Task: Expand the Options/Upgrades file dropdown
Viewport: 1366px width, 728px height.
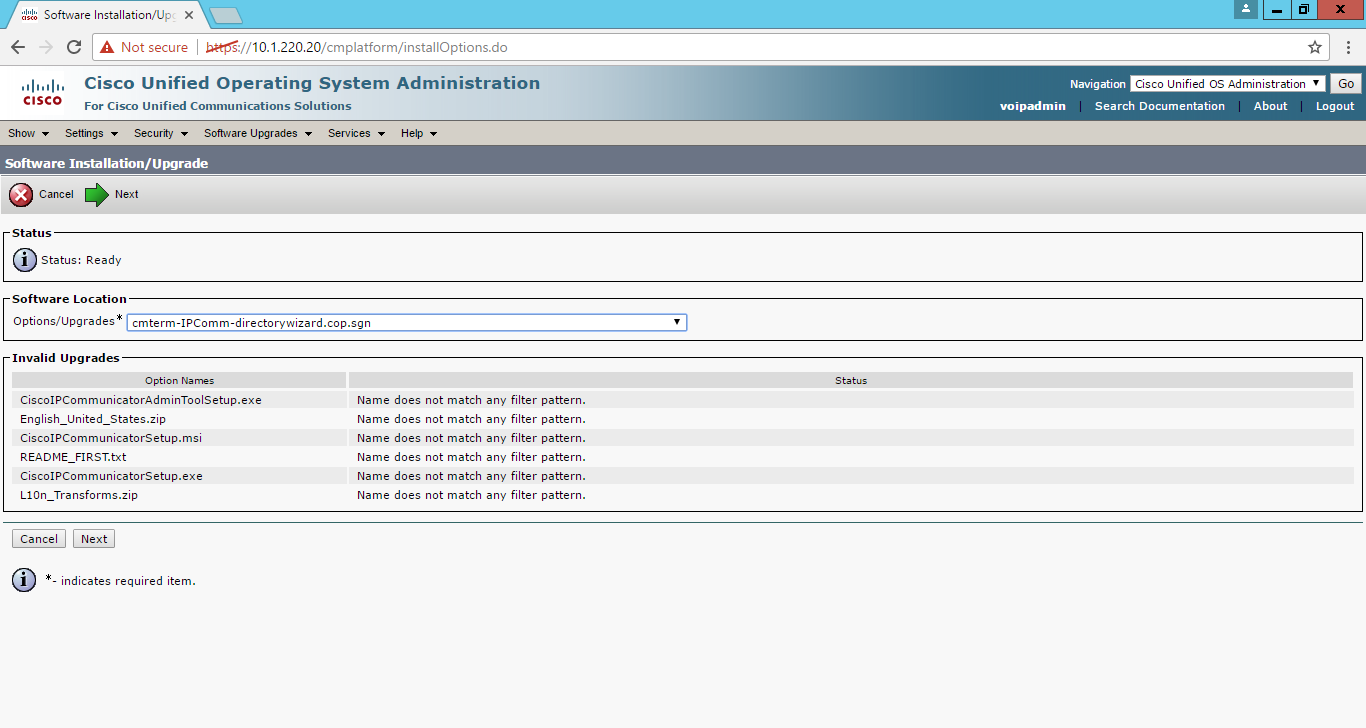Action: point(407,322)
